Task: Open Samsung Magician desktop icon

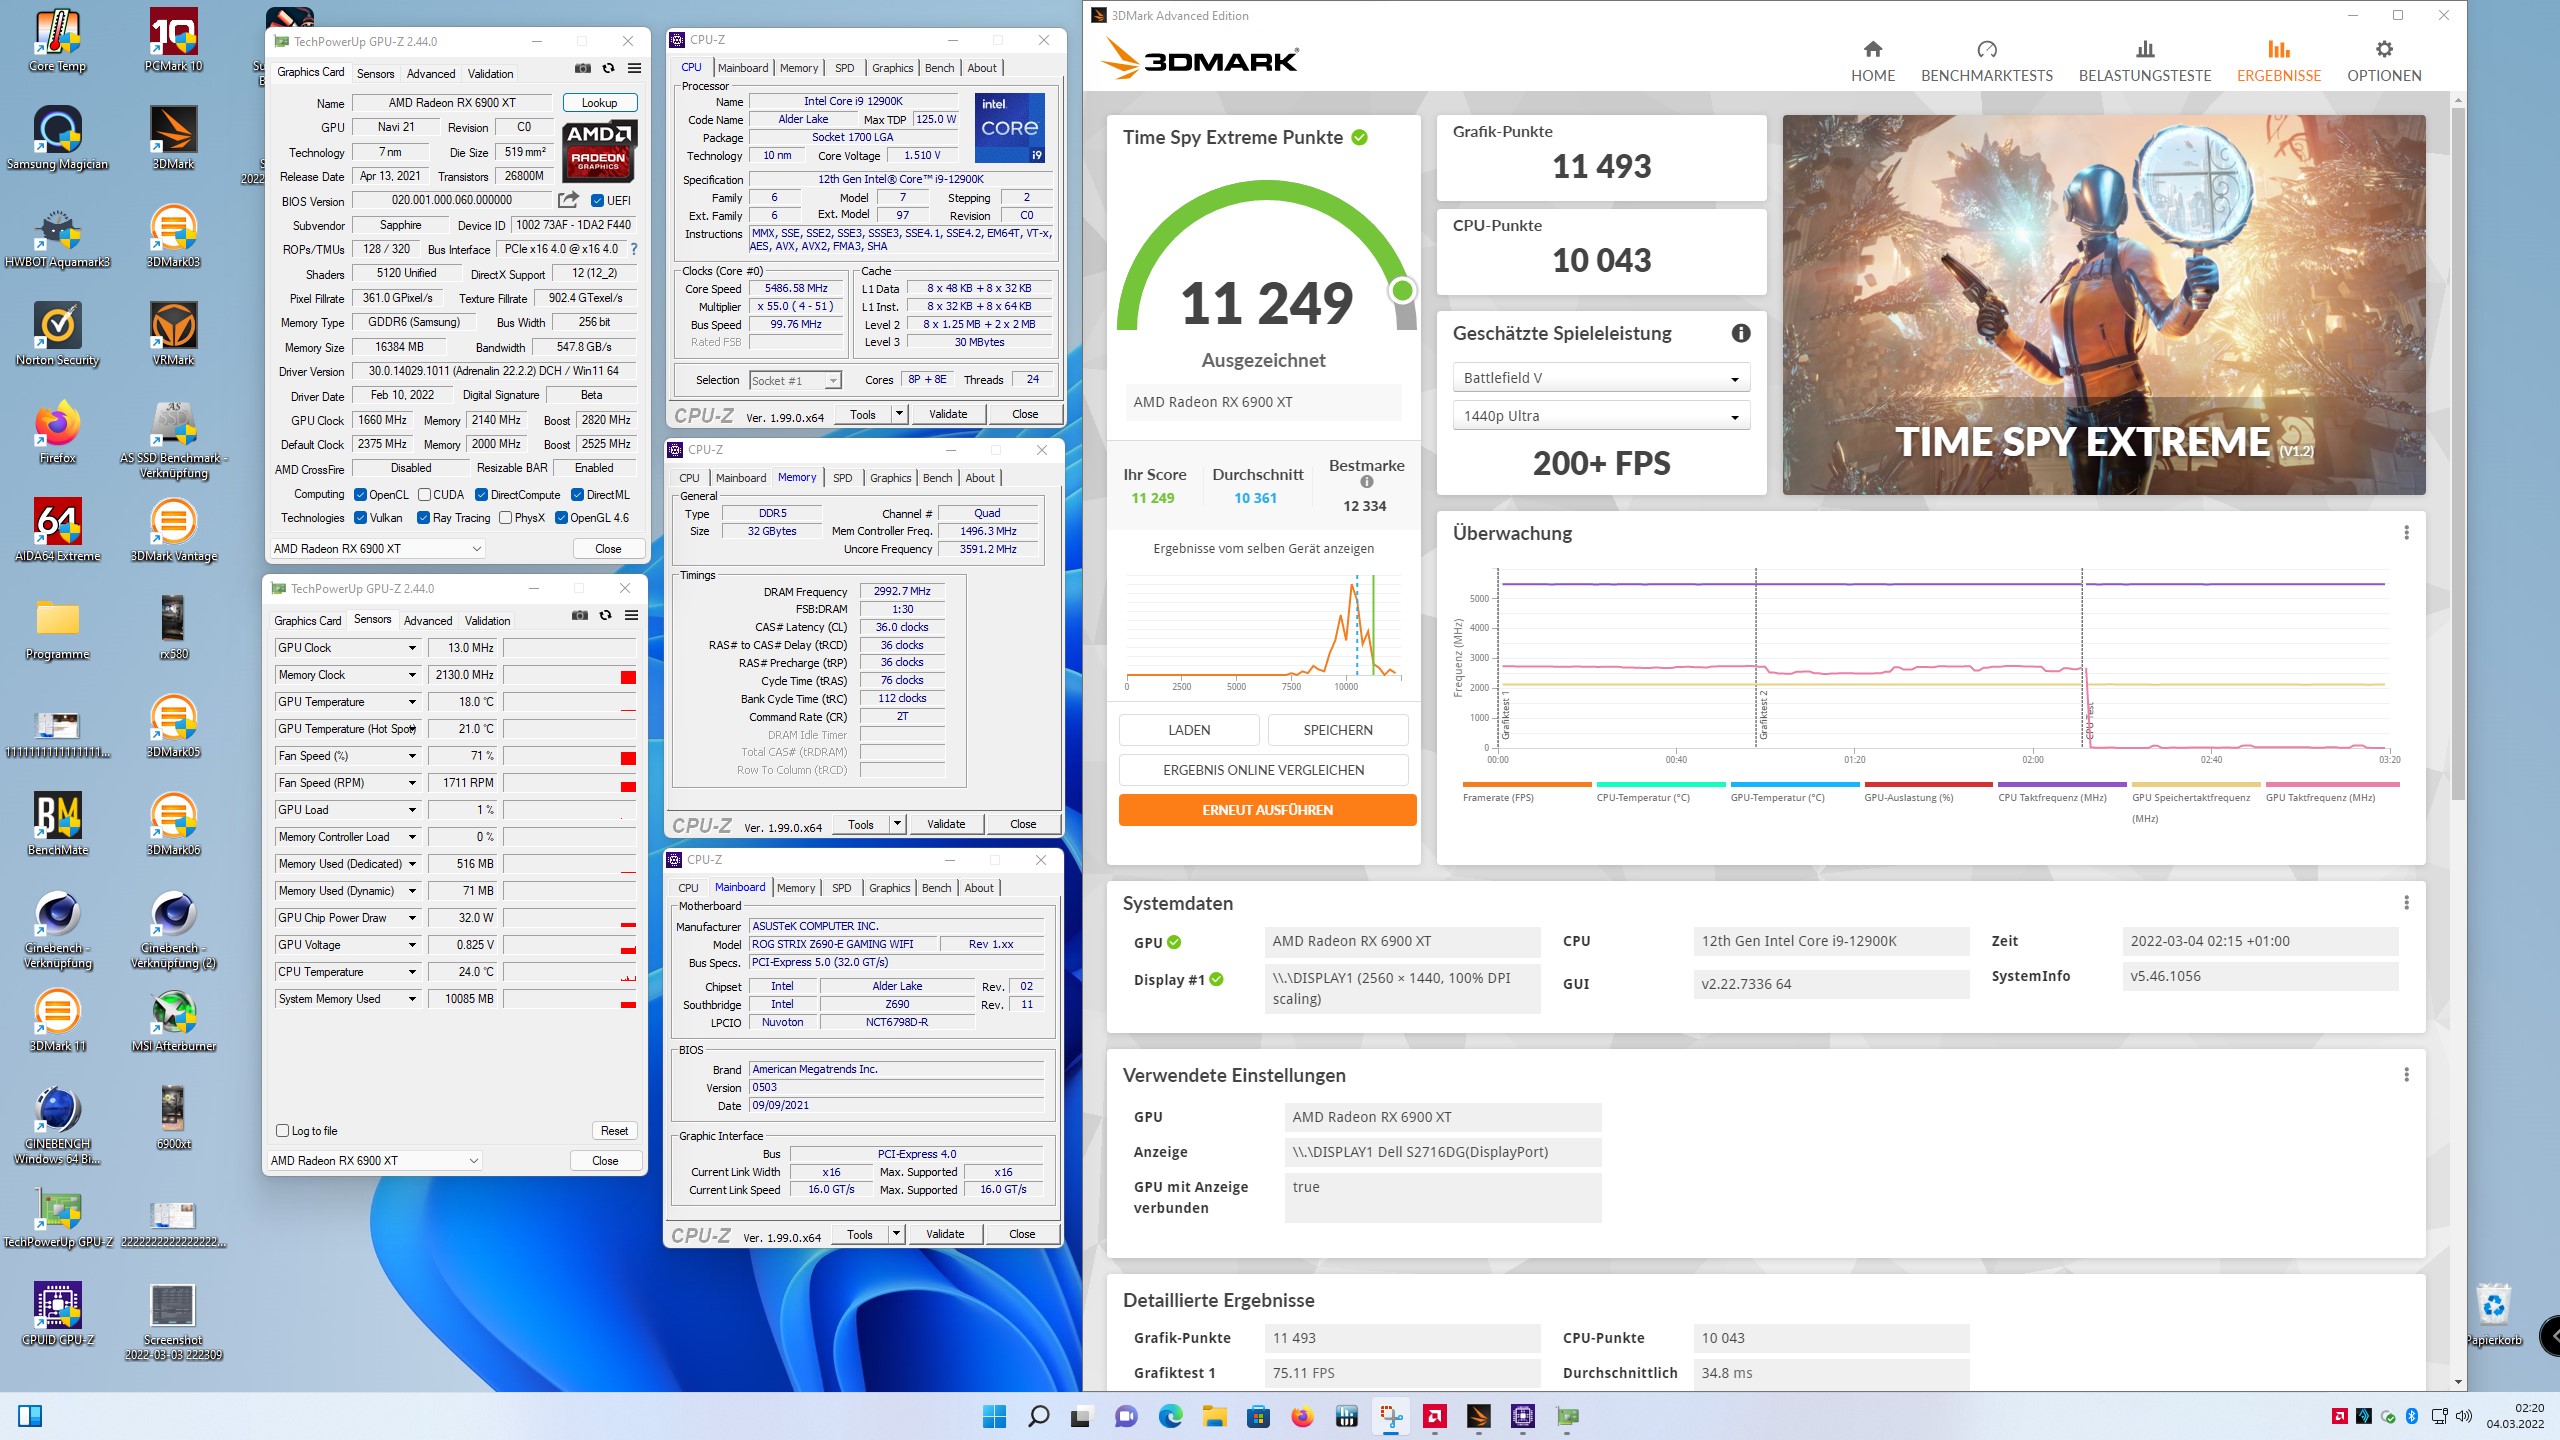Action: click(57, 139)
